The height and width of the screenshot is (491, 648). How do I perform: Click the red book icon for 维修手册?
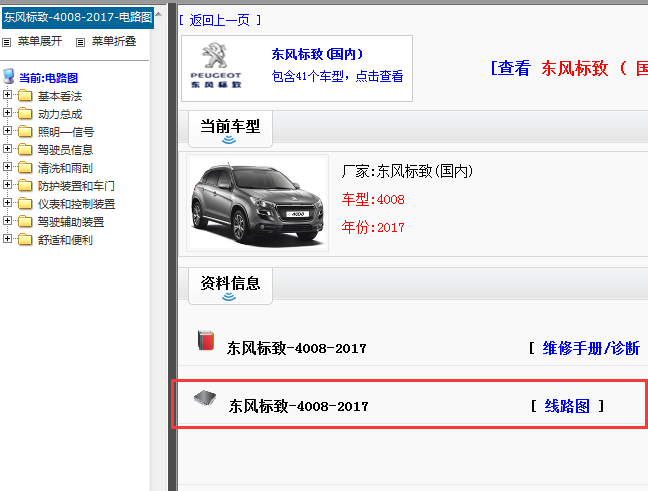206,341
